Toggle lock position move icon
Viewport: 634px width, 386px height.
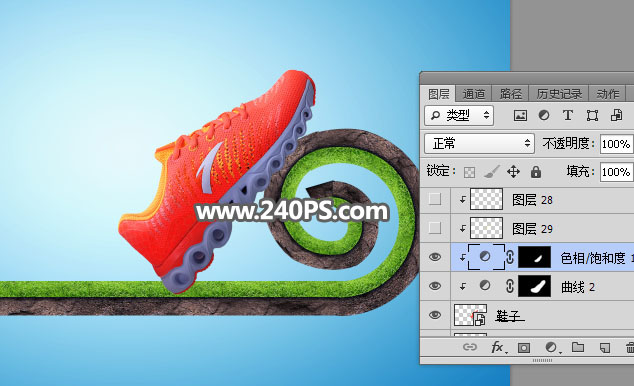[514, 172]
